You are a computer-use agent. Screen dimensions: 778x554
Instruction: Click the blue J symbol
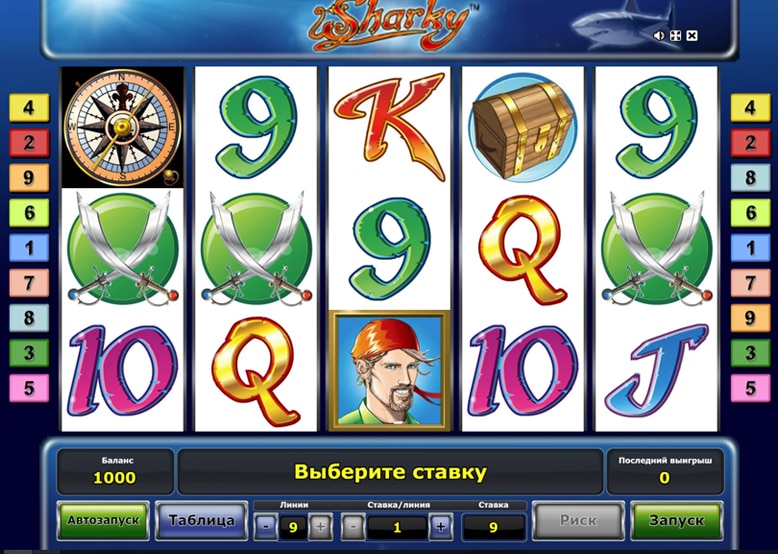(x=656, y=371)
